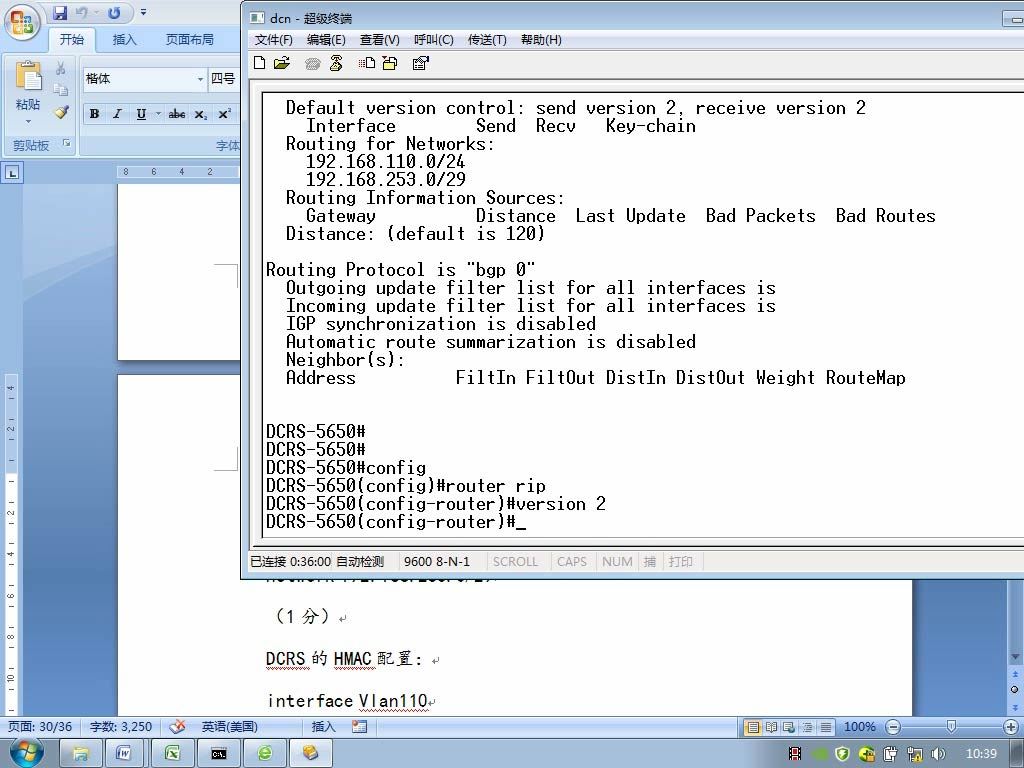Click the Cut scissors icon in Word
The height and width of the screenshot is (768, 1024).
[61, 68]
